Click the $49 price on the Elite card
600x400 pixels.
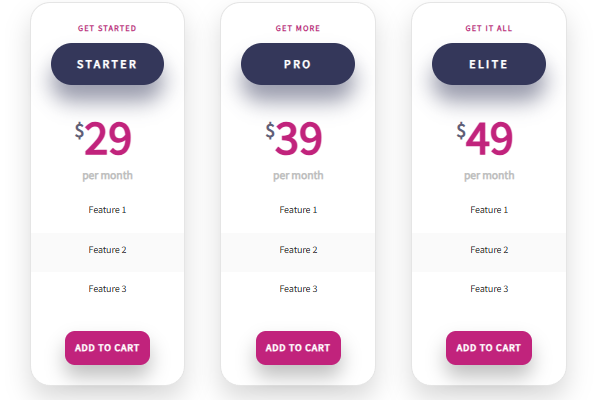(485, 140)
